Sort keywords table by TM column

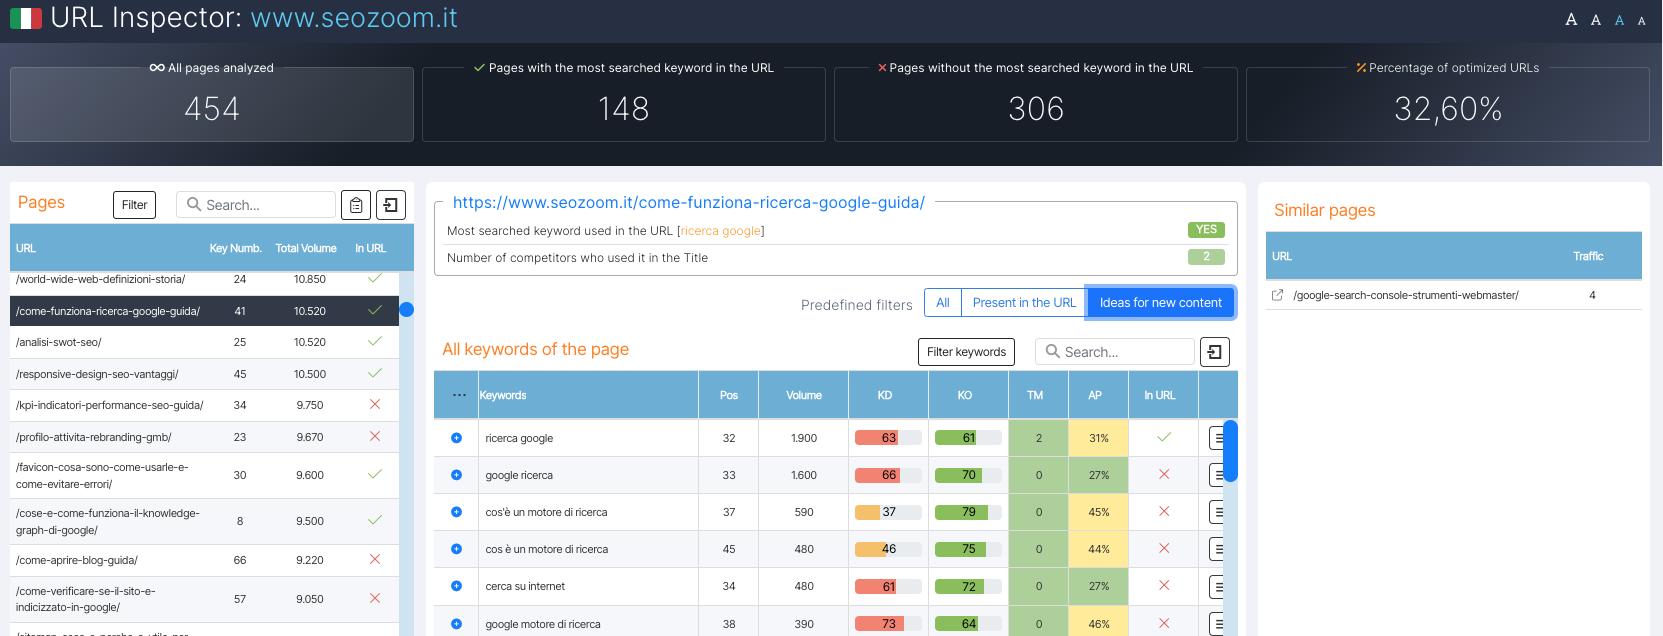point(1035,395)
